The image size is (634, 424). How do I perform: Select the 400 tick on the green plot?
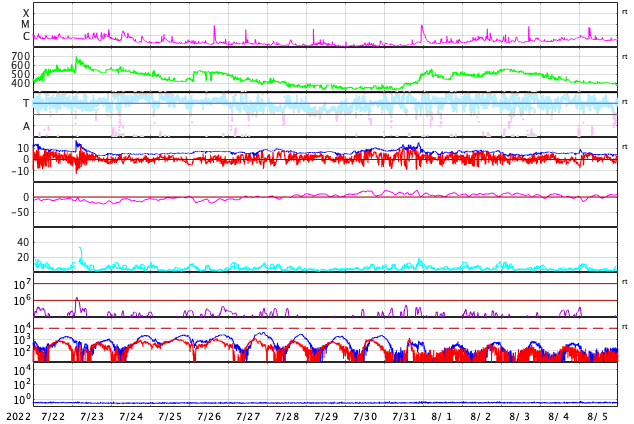point(21,83)
